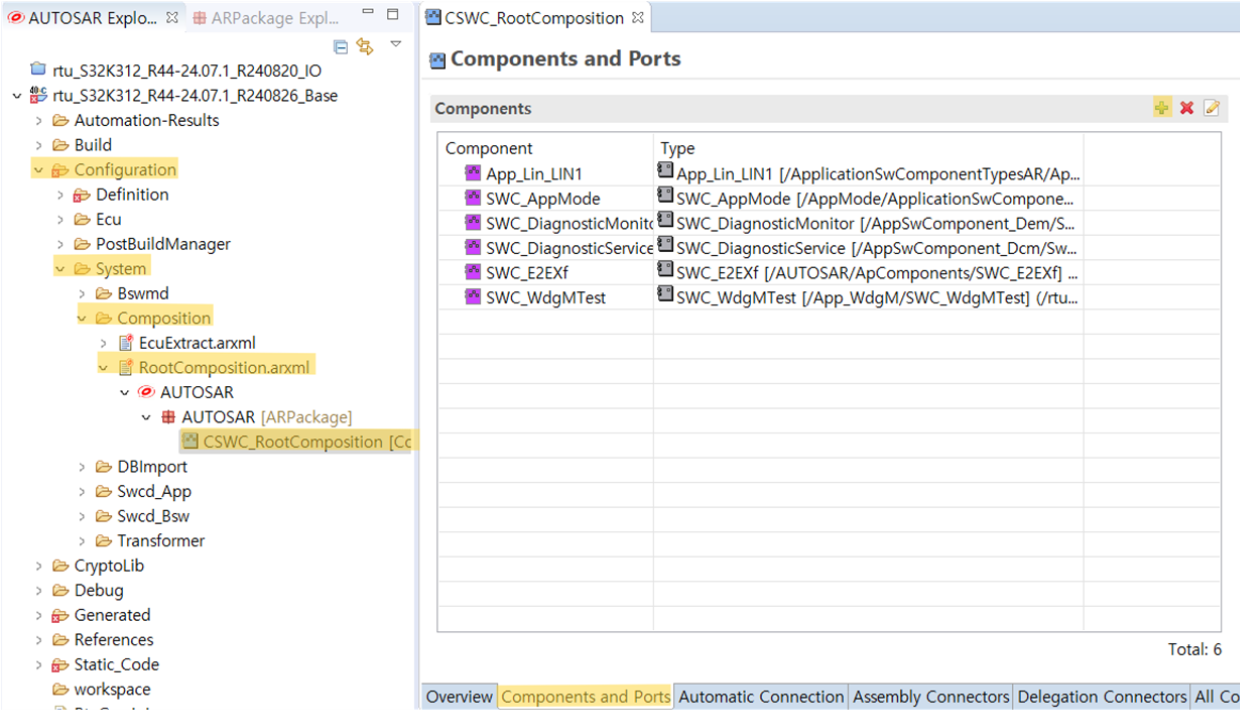Select the workspace folder

click(x=112, y=690)
